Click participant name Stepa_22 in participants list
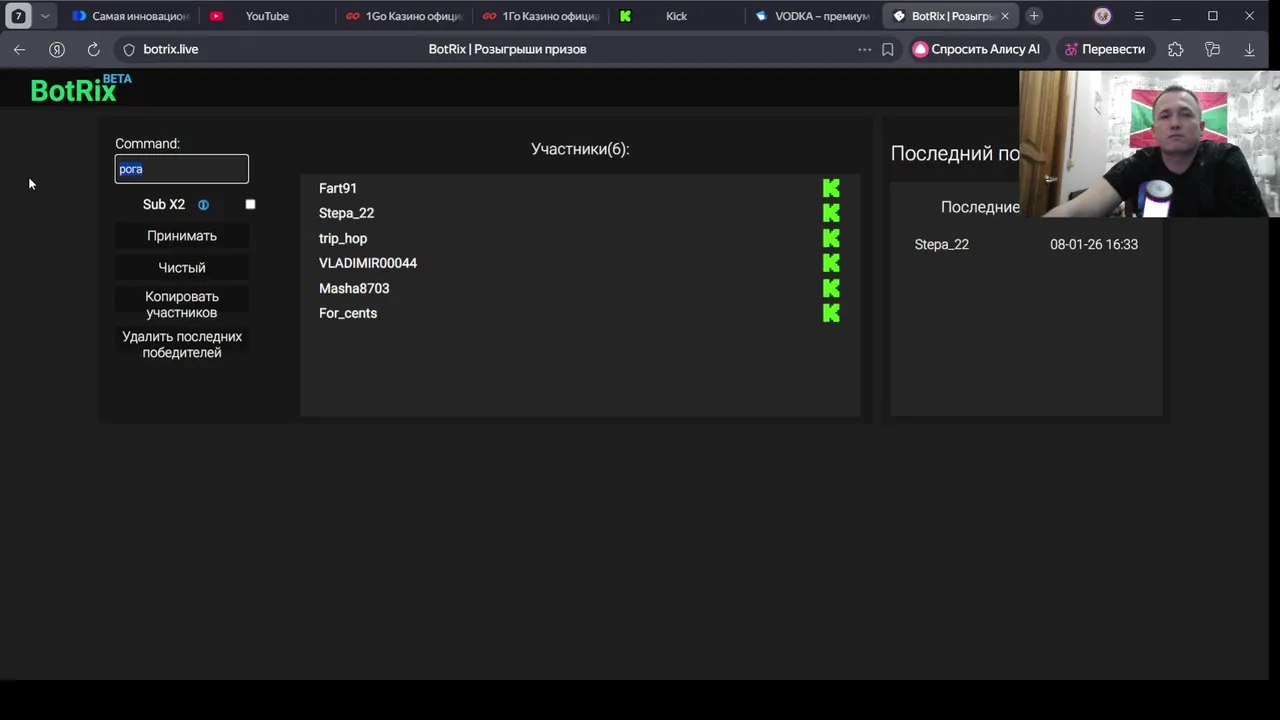1280x720 pixels. (x=346, y=213)
